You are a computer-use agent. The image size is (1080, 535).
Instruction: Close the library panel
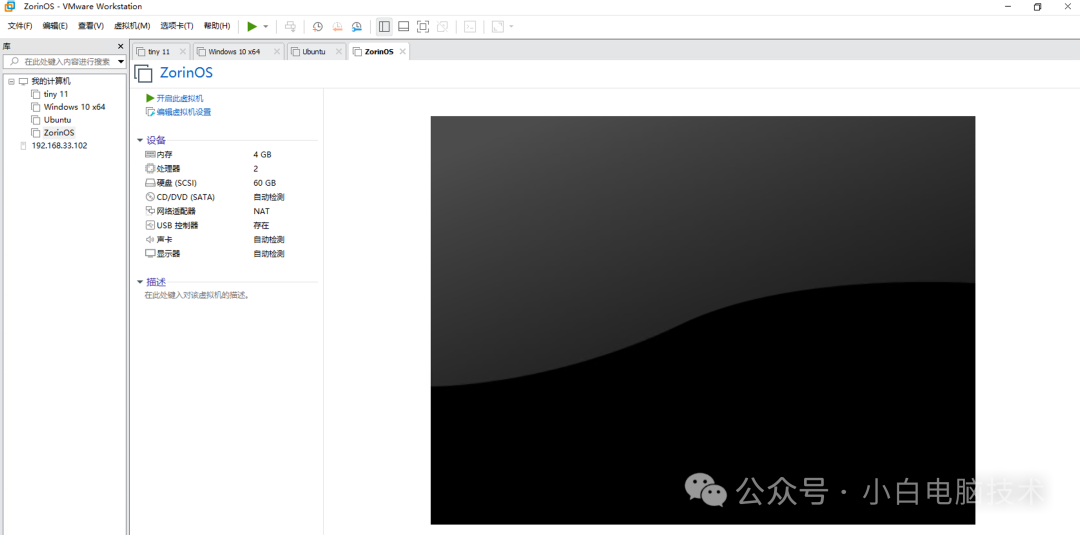[121, 46]
